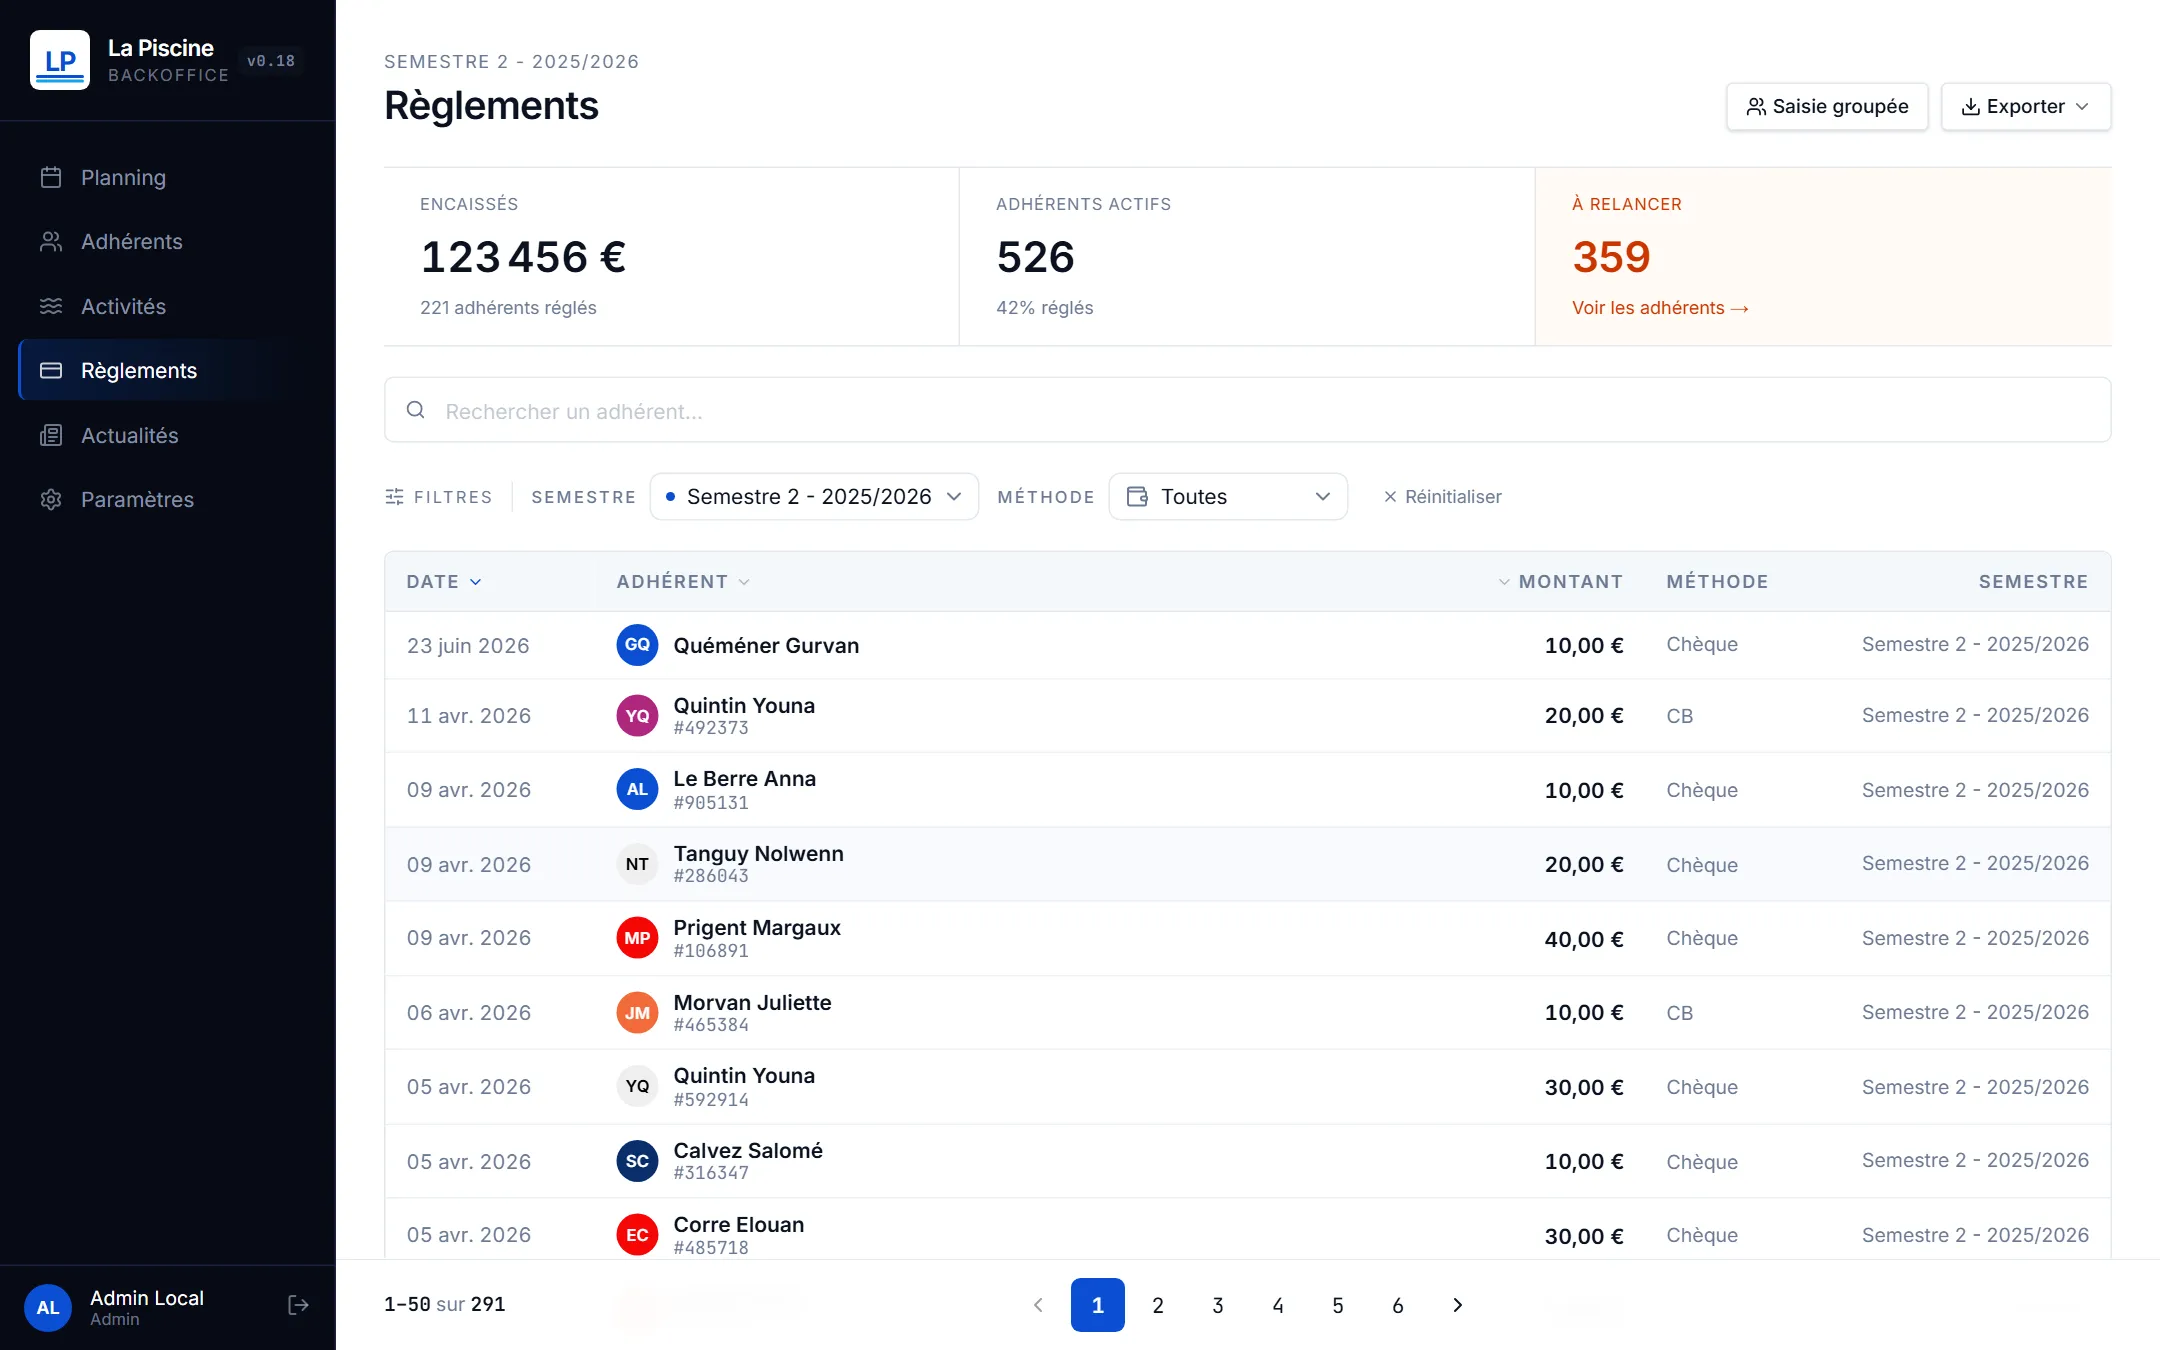The width and height of the screenshot is (2160, 1350).
Task: Go to page 4
Action: click(1278, 1305)
